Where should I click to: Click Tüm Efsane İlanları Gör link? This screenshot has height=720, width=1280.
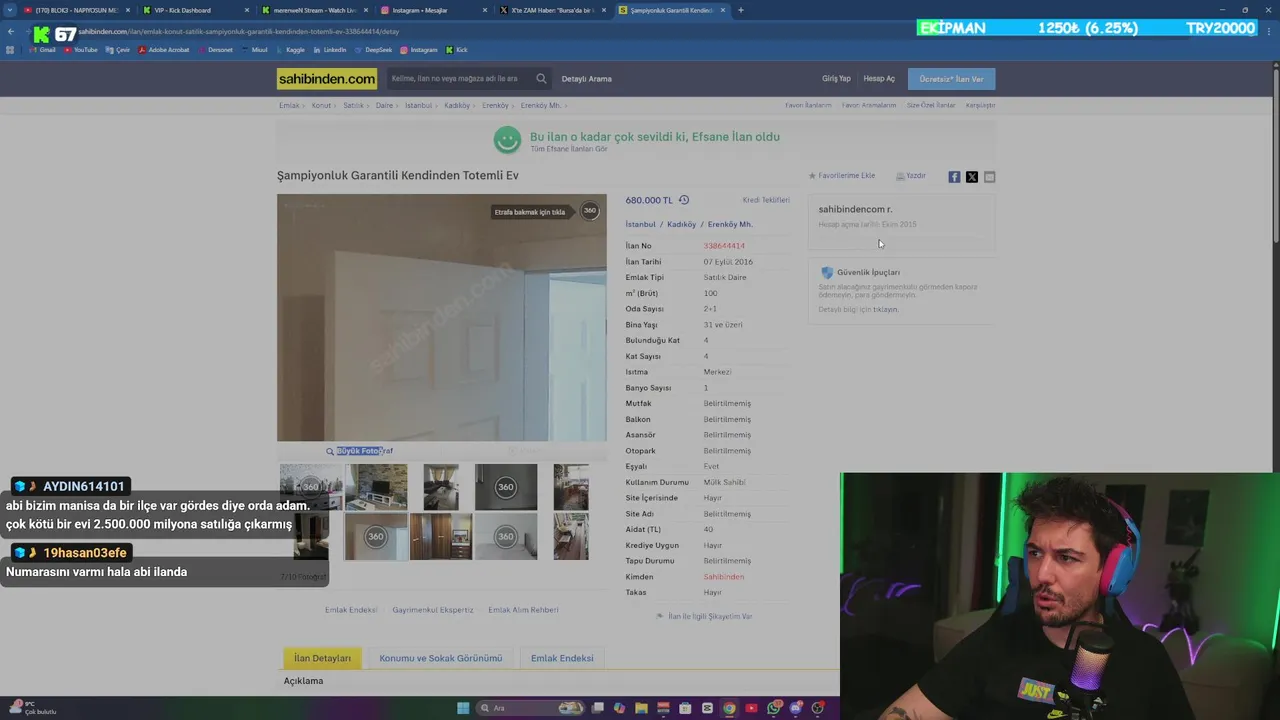tap(569, 149)
